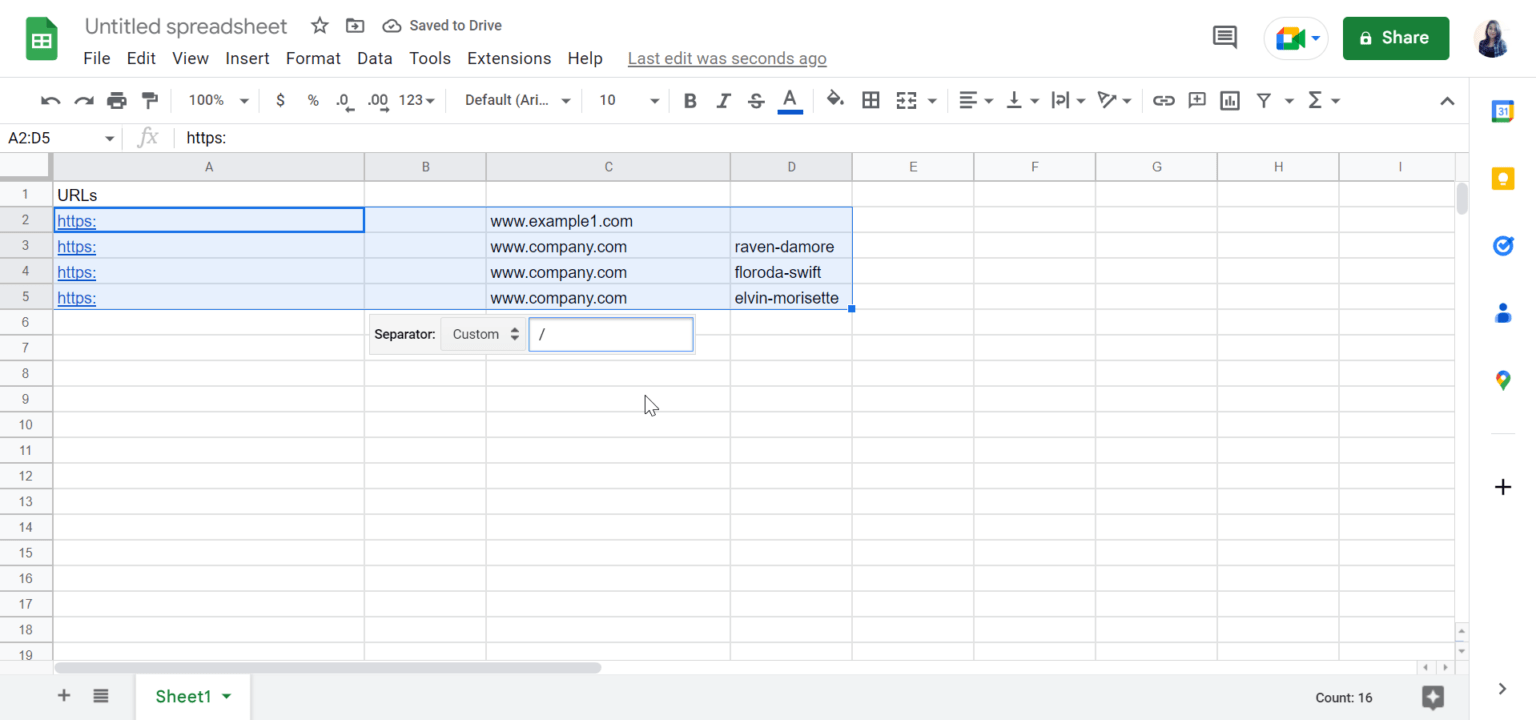Open the Functions sigma dropdown
Image resolution: width=1536 pixels, height=720 pixels.
[1323, 100]
